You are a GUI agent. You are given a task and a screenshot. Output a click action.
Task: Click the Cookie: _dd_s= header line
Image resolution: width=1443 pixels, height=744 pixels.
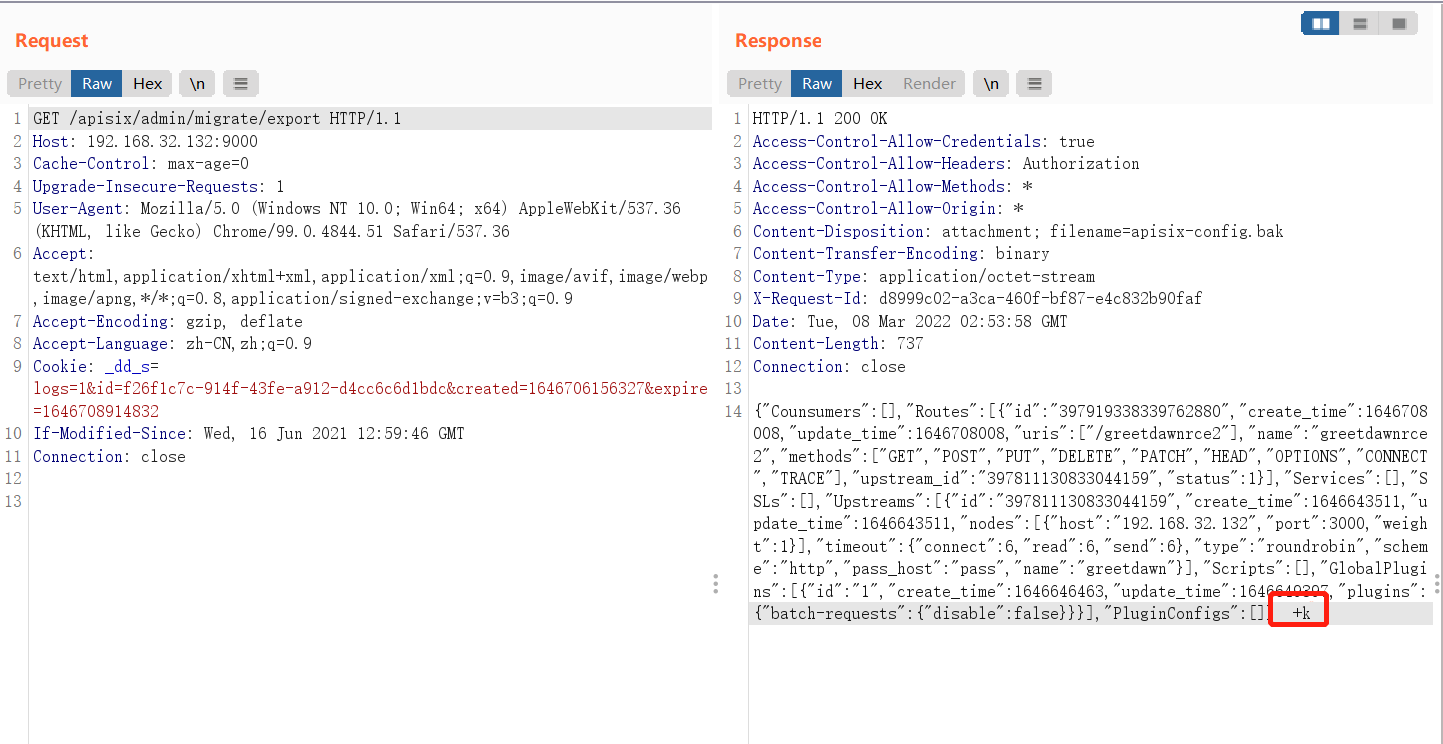(370, 389)
